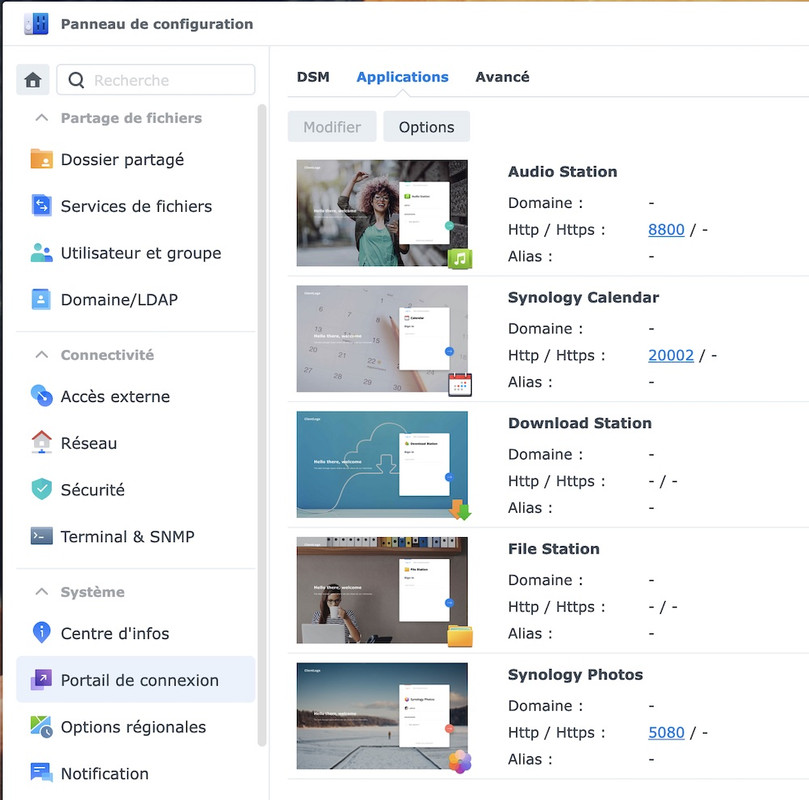Click Panneau de configuration title icon
The height and width of the screenshot is (800, 809).
pyautogui.click(x=36, y=24)
